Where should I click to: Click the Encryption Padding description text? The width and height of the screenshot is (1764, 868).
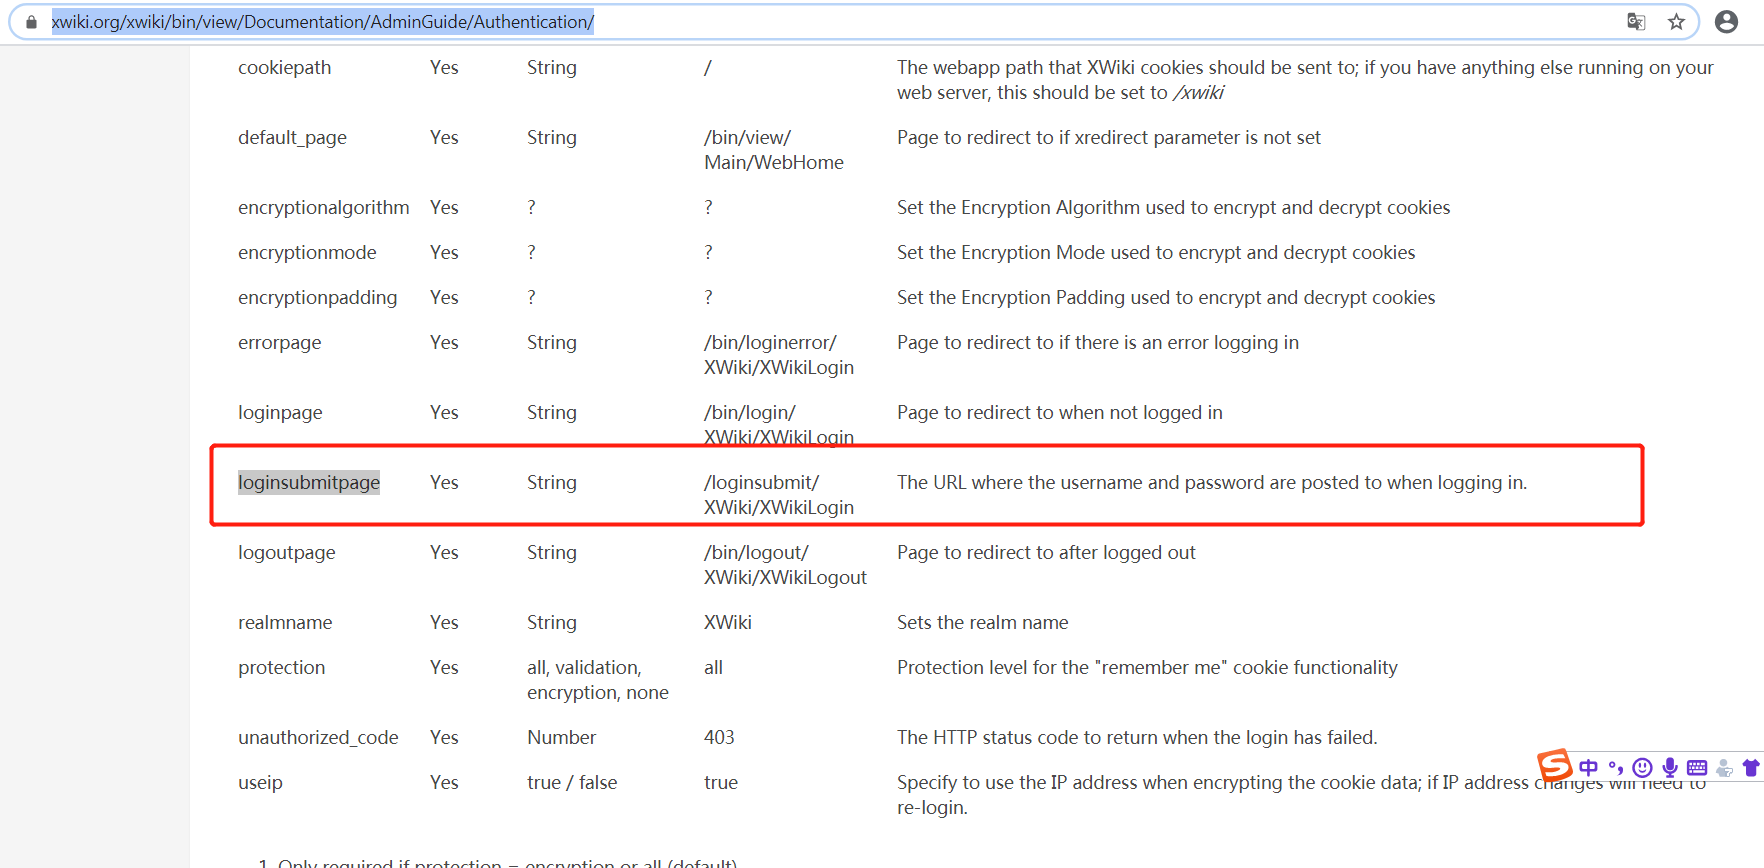1165,297
